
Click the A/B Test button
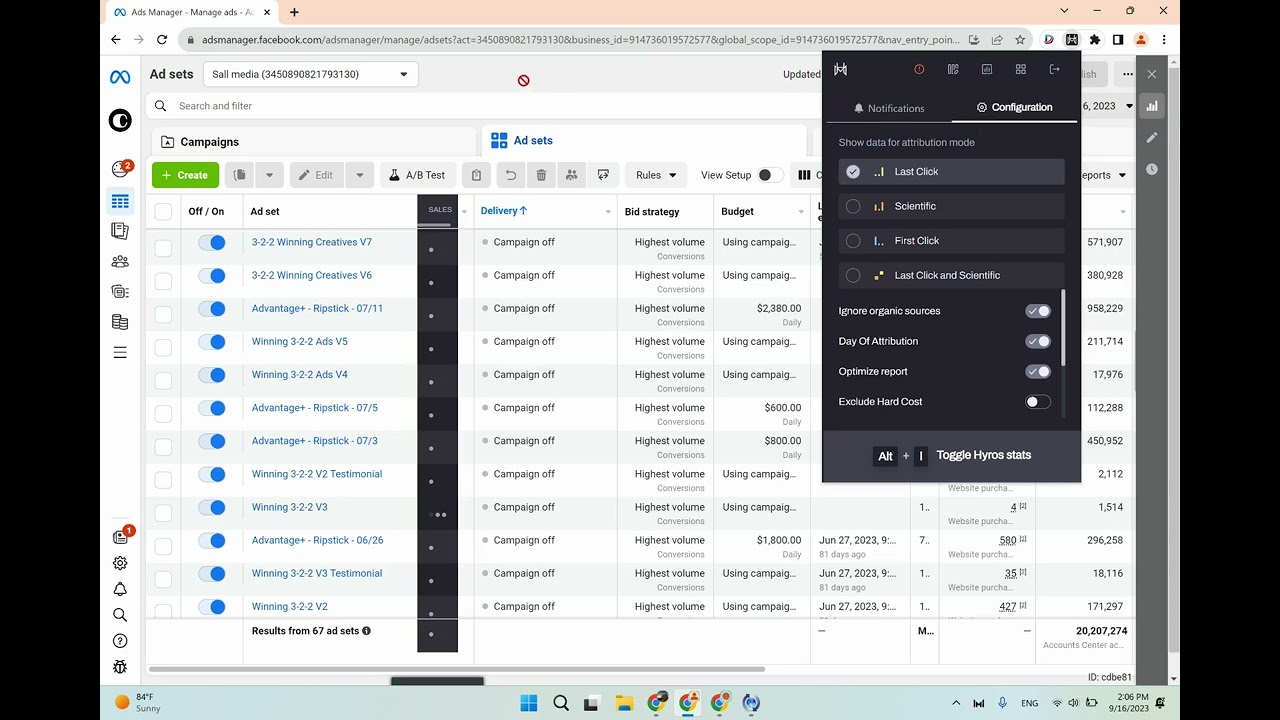point(417,175)
